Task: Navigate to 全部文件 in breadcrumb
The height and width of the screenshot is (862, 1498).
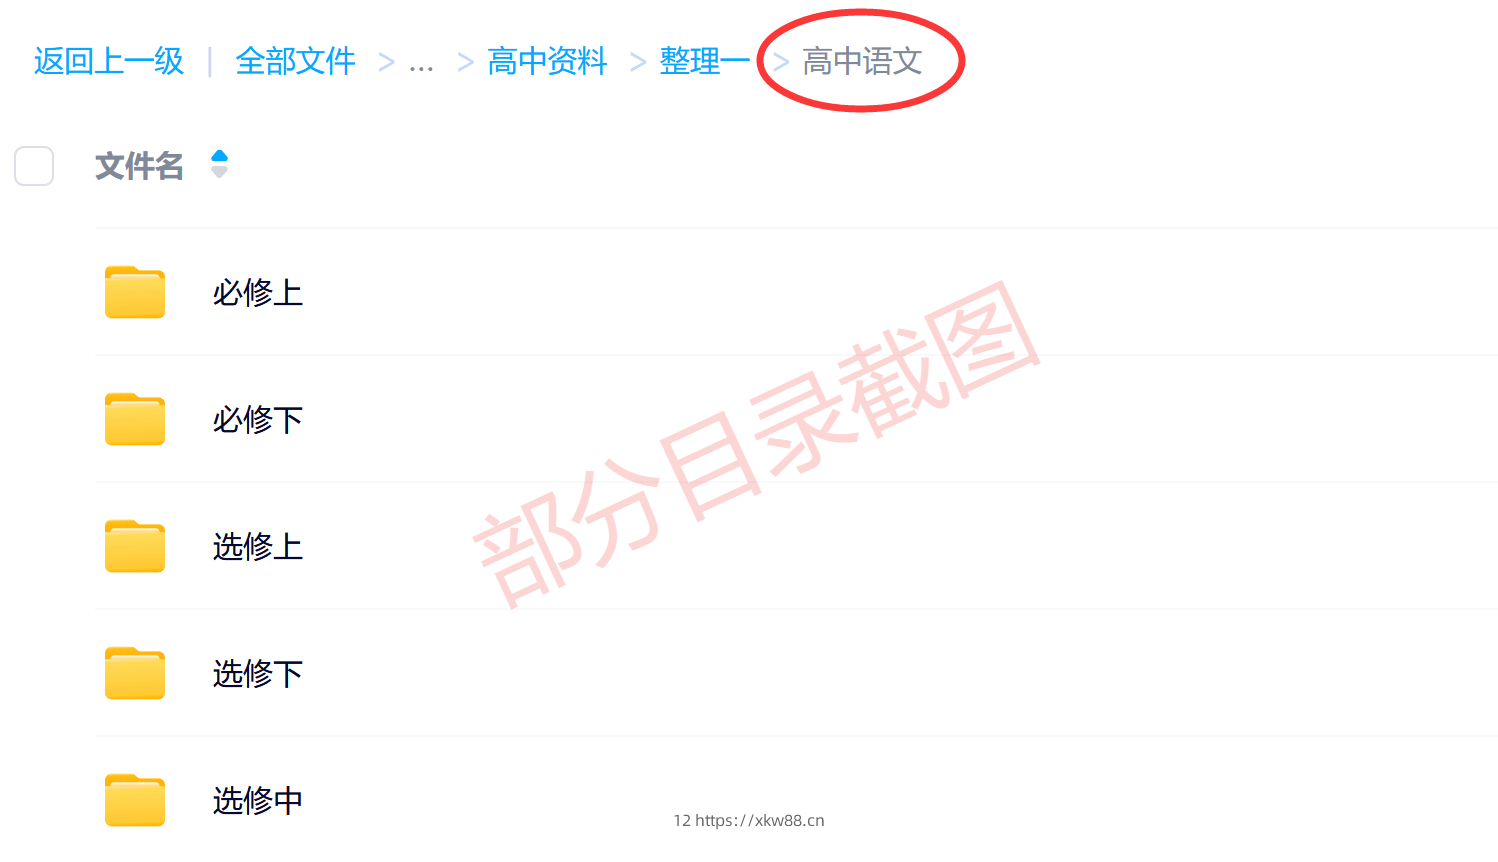Action: pos(296,61)
